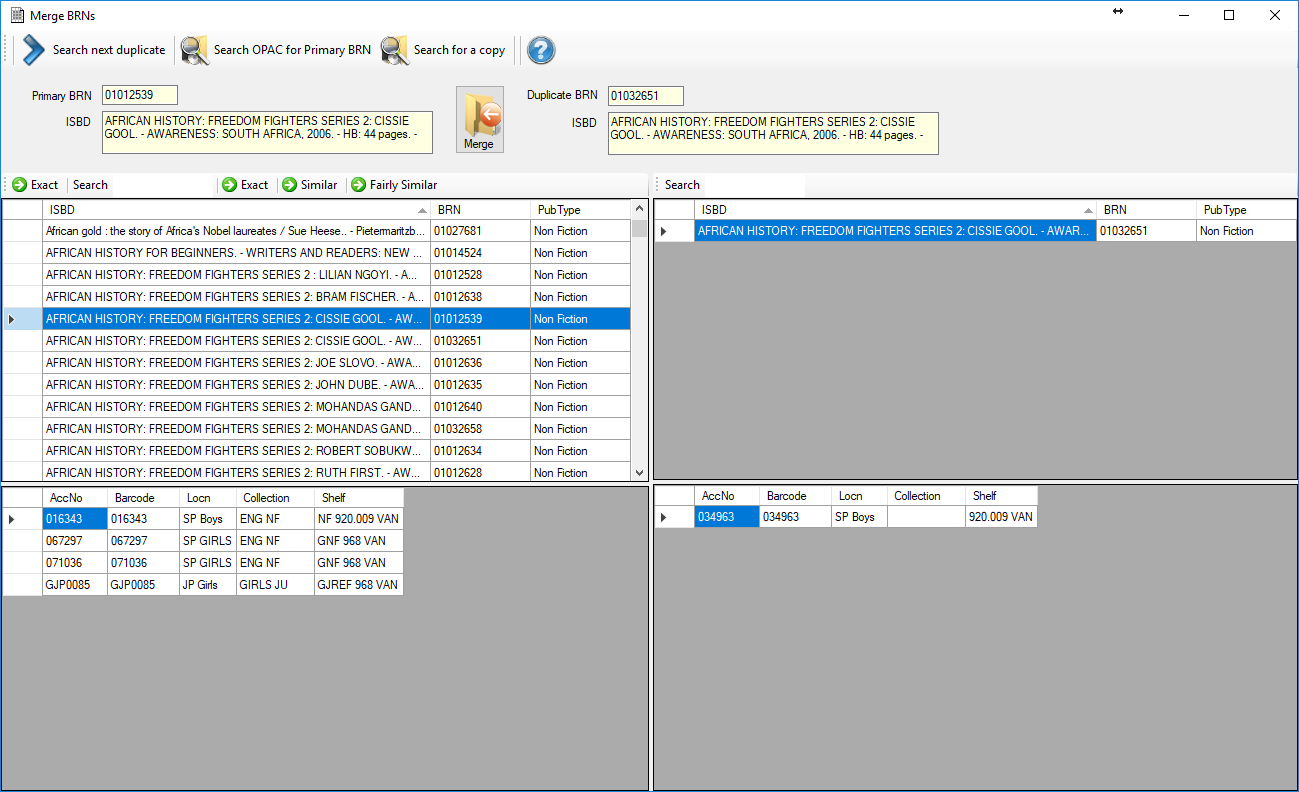The width and height of the screenshot is (1299, 792).
Task: Select the copy row 071036
Action: (203, 563)
